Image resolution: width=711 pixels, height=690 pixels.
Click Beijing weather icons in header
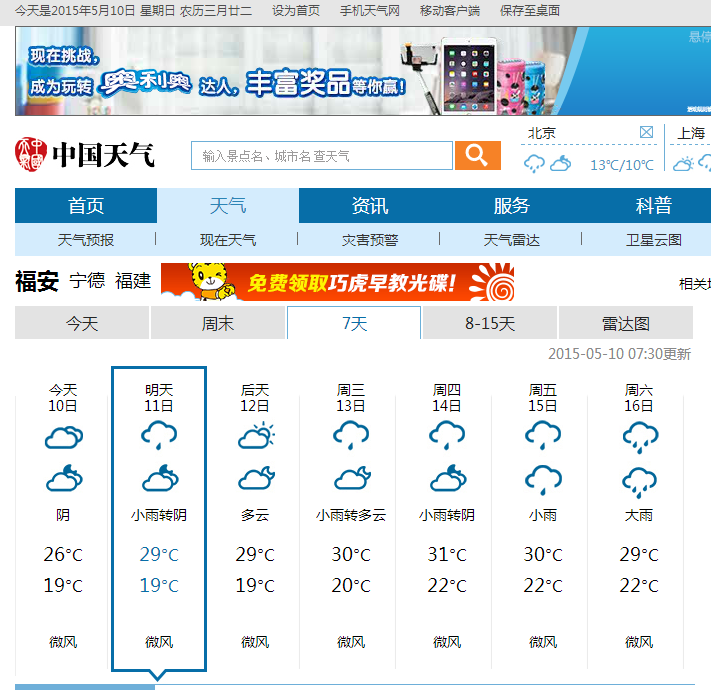[548, 164]
